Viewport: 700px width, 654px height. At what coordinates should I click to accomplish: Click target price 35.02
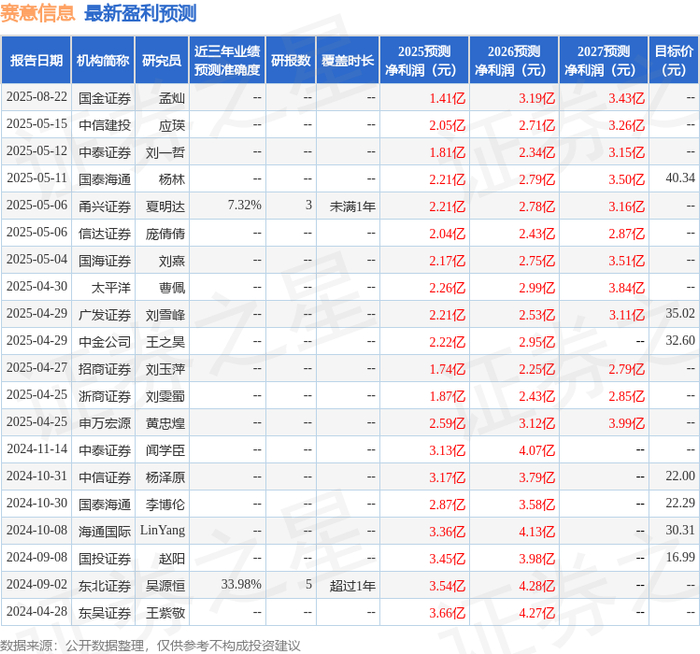tap(680, 313)
